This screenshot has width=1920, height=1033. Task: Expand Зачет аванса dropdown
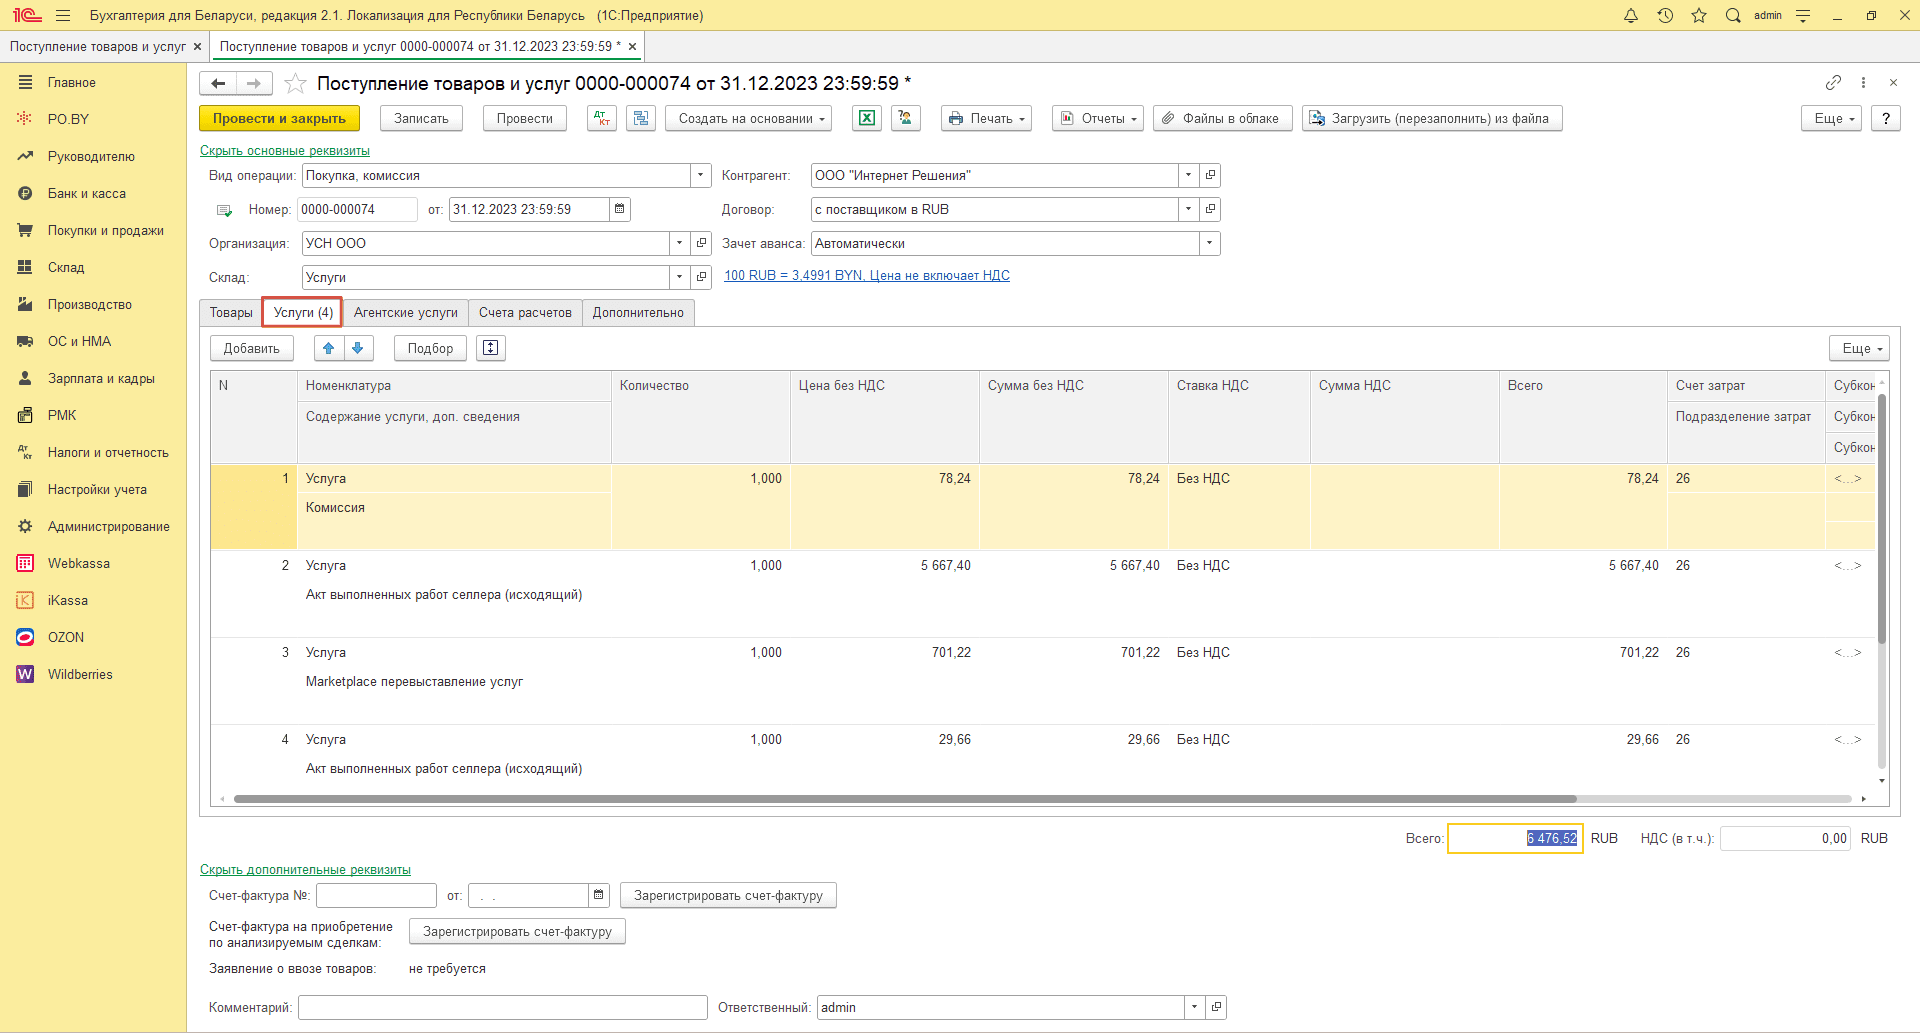coord(1210,243)
